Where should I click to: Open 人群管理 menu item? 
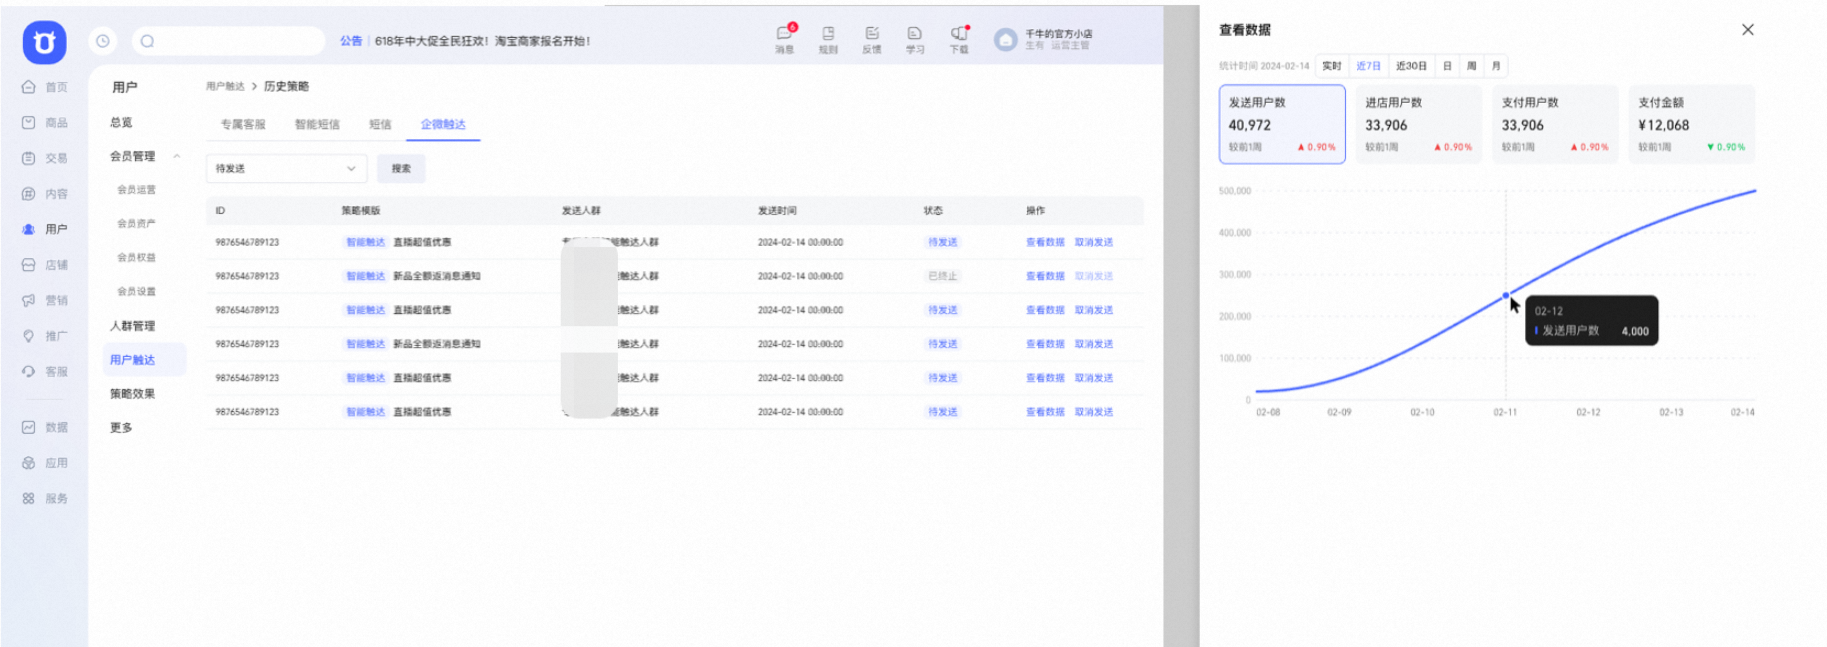(x=132, y=326)
